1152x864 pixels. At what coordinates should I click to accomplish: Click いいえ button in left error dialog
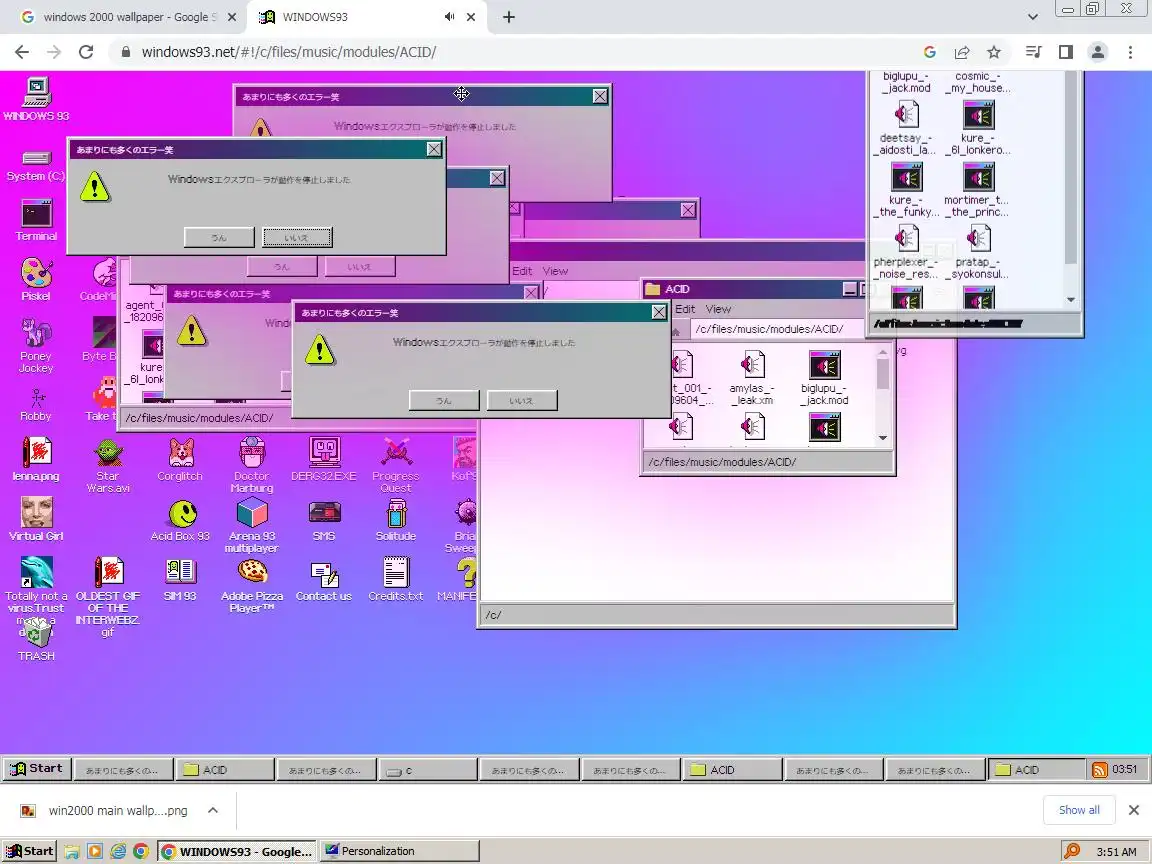297,237
